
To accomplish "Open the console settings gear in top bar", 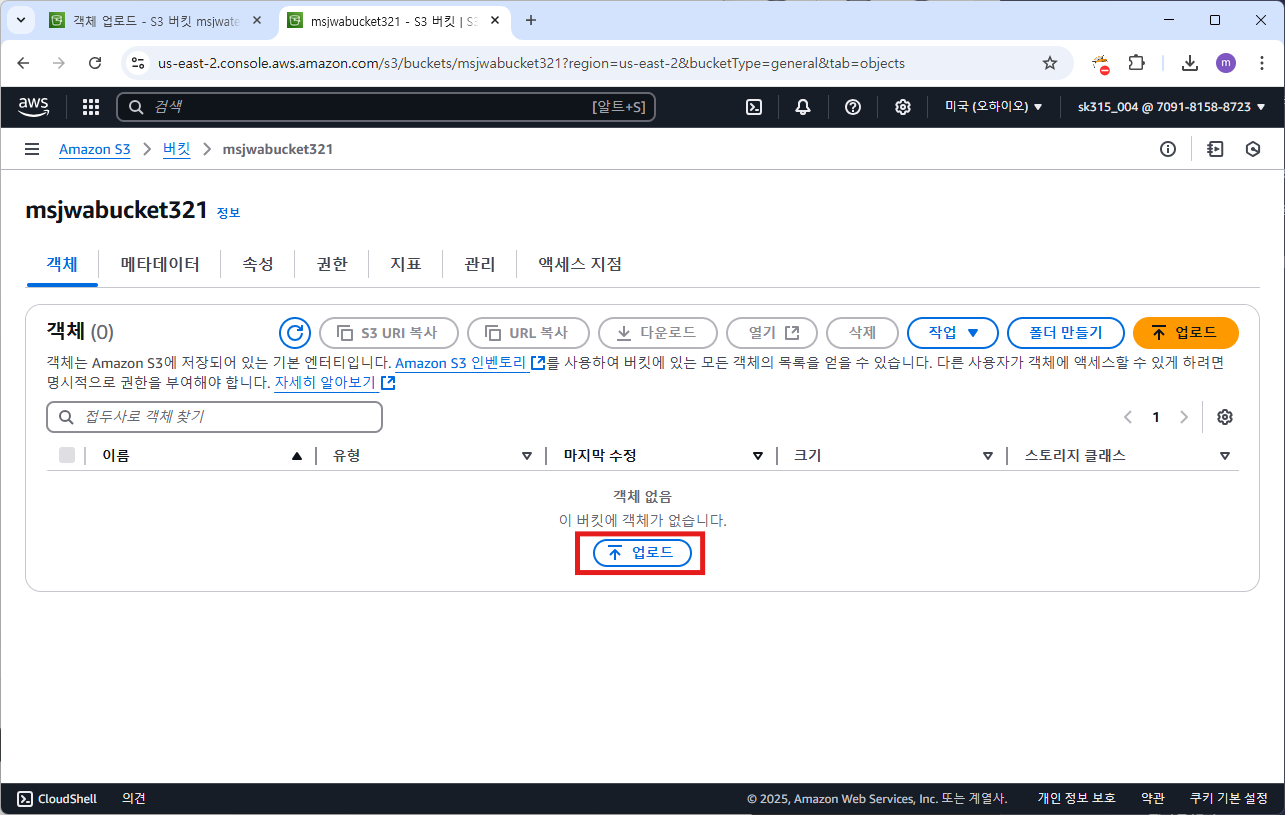I will coord(902,107).
